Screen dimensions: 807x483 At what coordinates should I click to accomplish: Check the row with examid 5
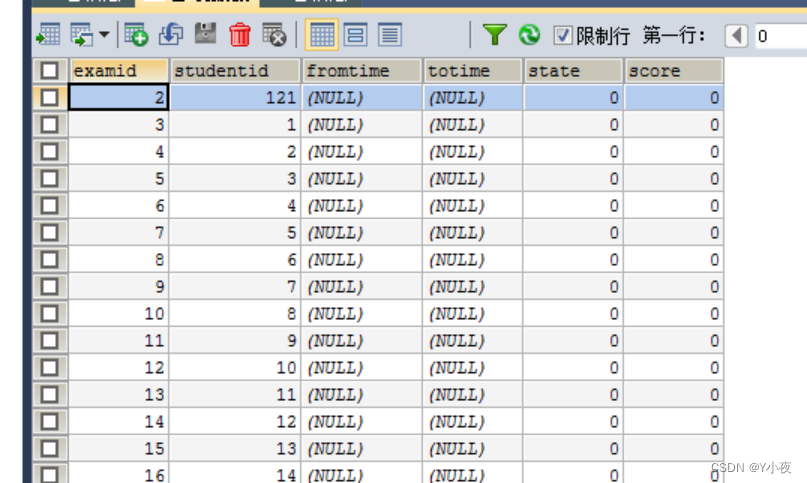click(x=50, y=179)
